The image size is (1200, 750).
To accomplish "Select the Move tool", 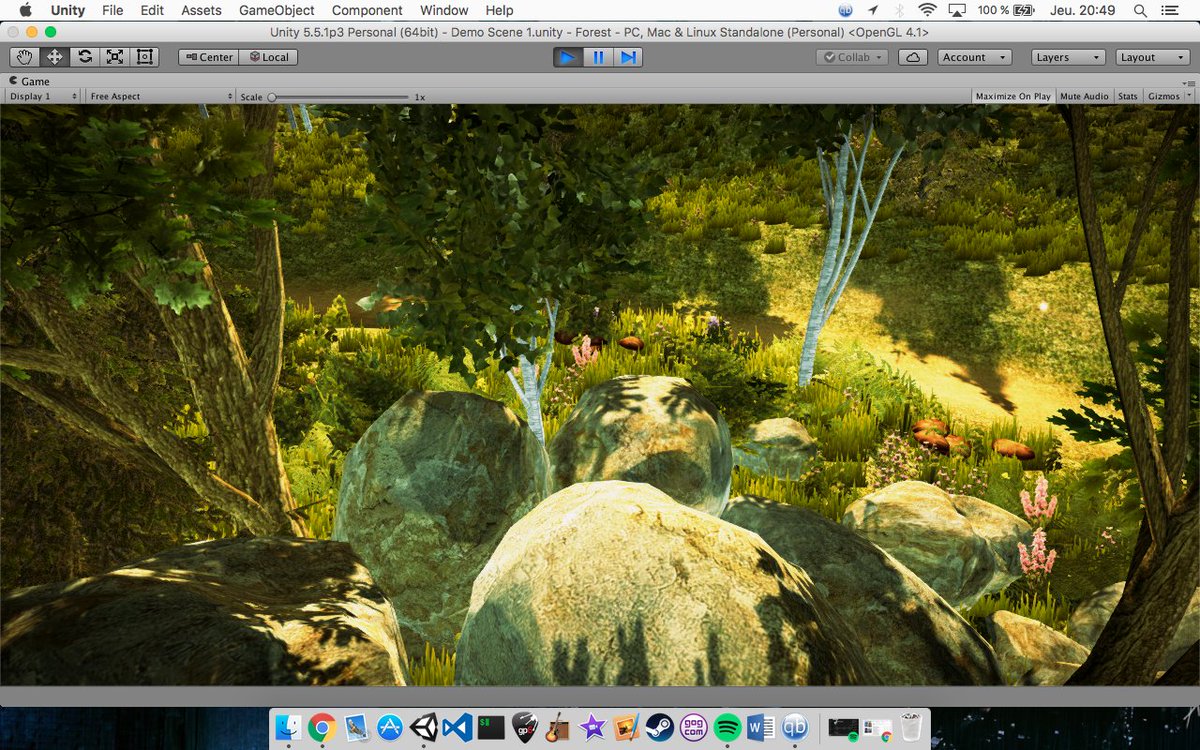I will tap(55, 57).
